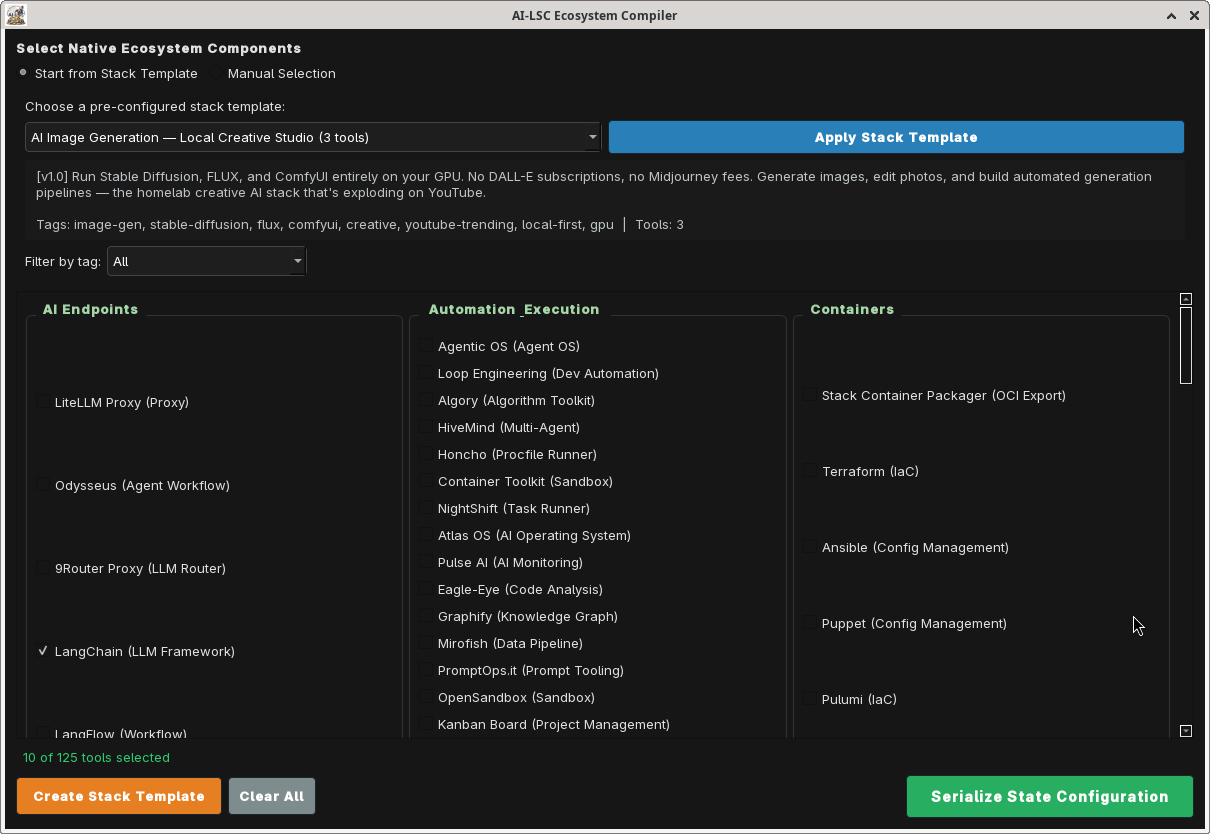Click 'Select Native Ecosystem Components' heading
This screenshot has height=834, width=1210.
159,48
